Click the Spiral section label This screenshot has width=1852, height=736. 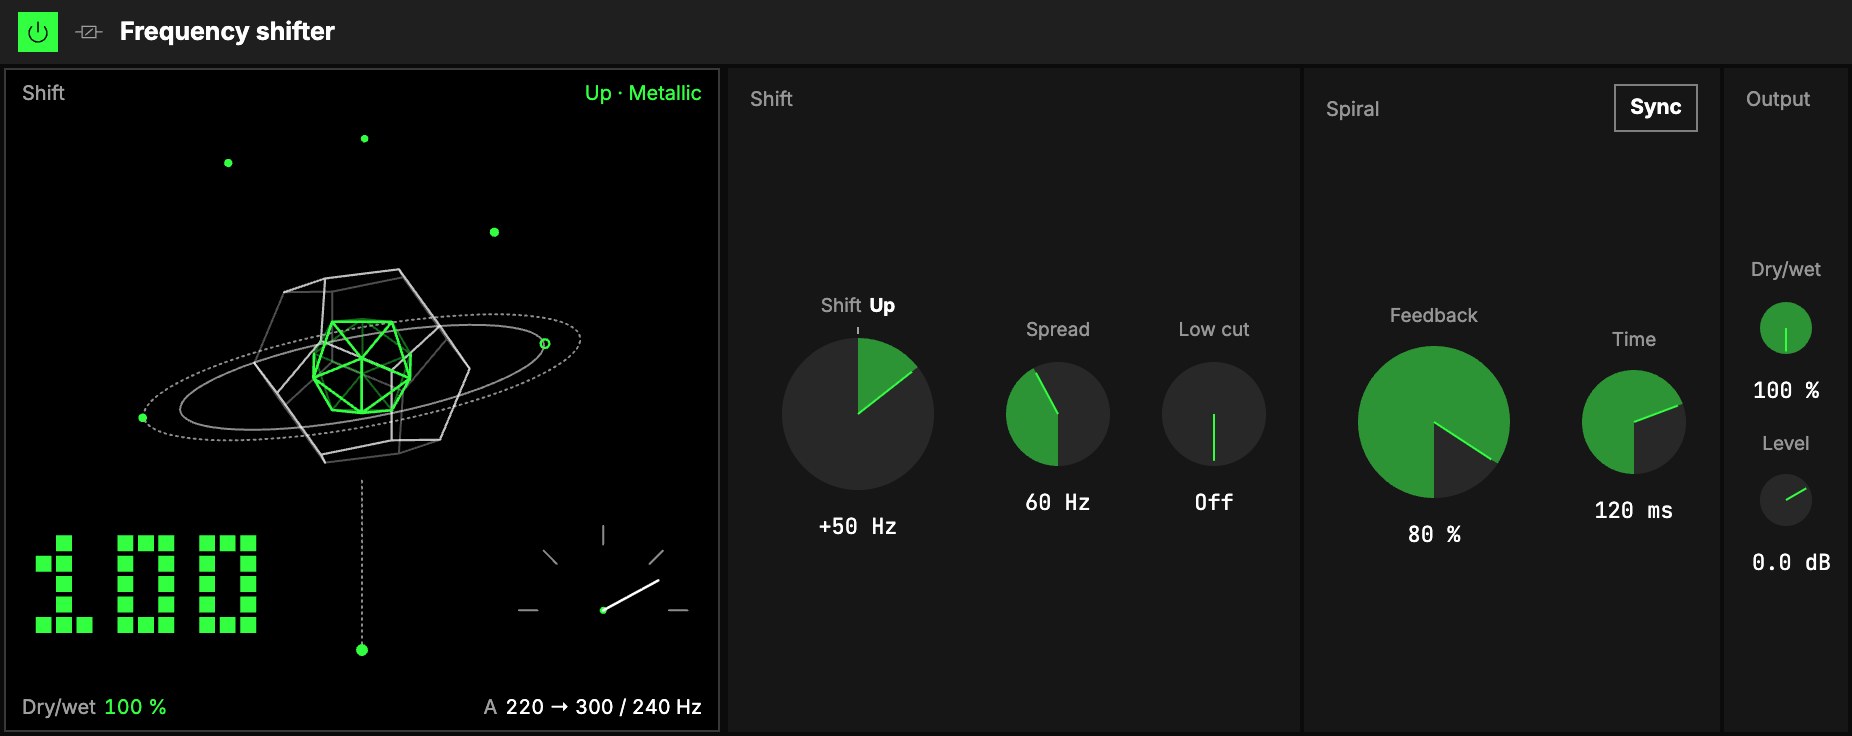(1352, 109)
